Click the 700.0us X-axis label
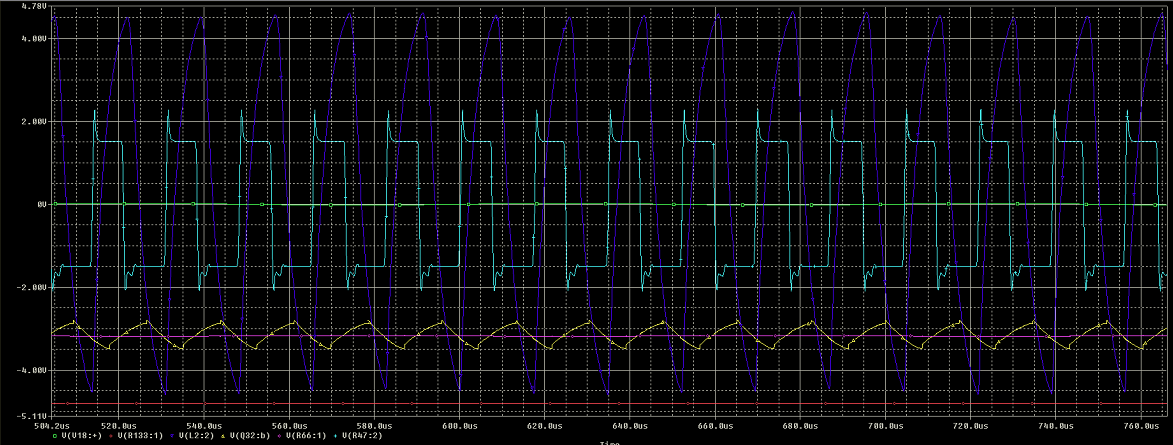Screen dimensions: 1173x445 [886, 426]
